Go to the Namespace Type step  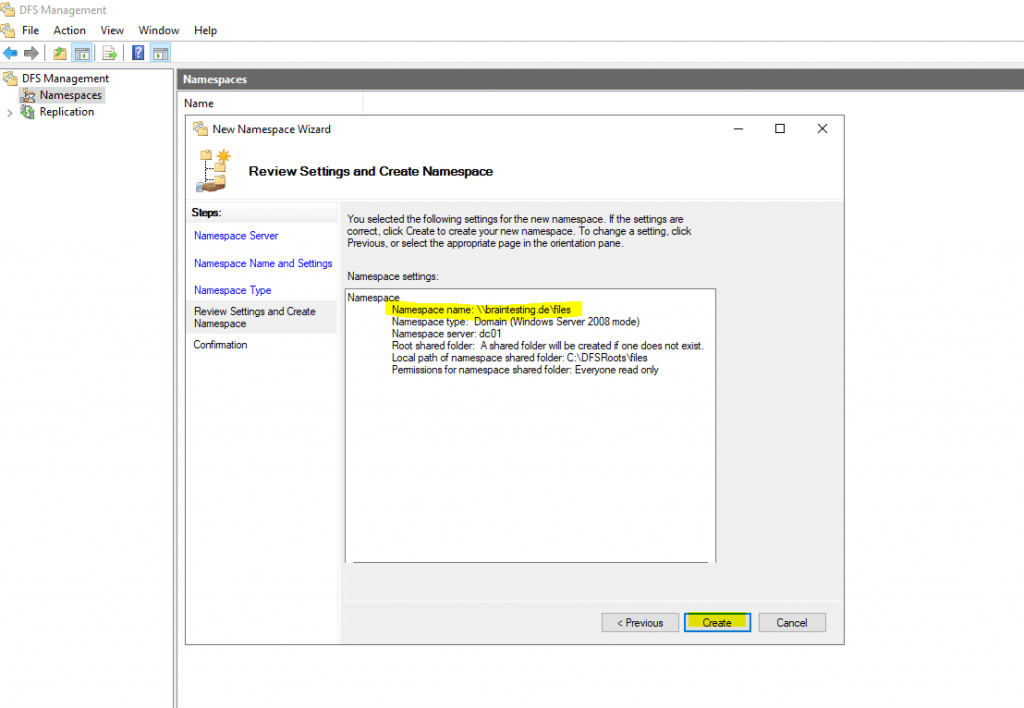click(x=232, y=290)
